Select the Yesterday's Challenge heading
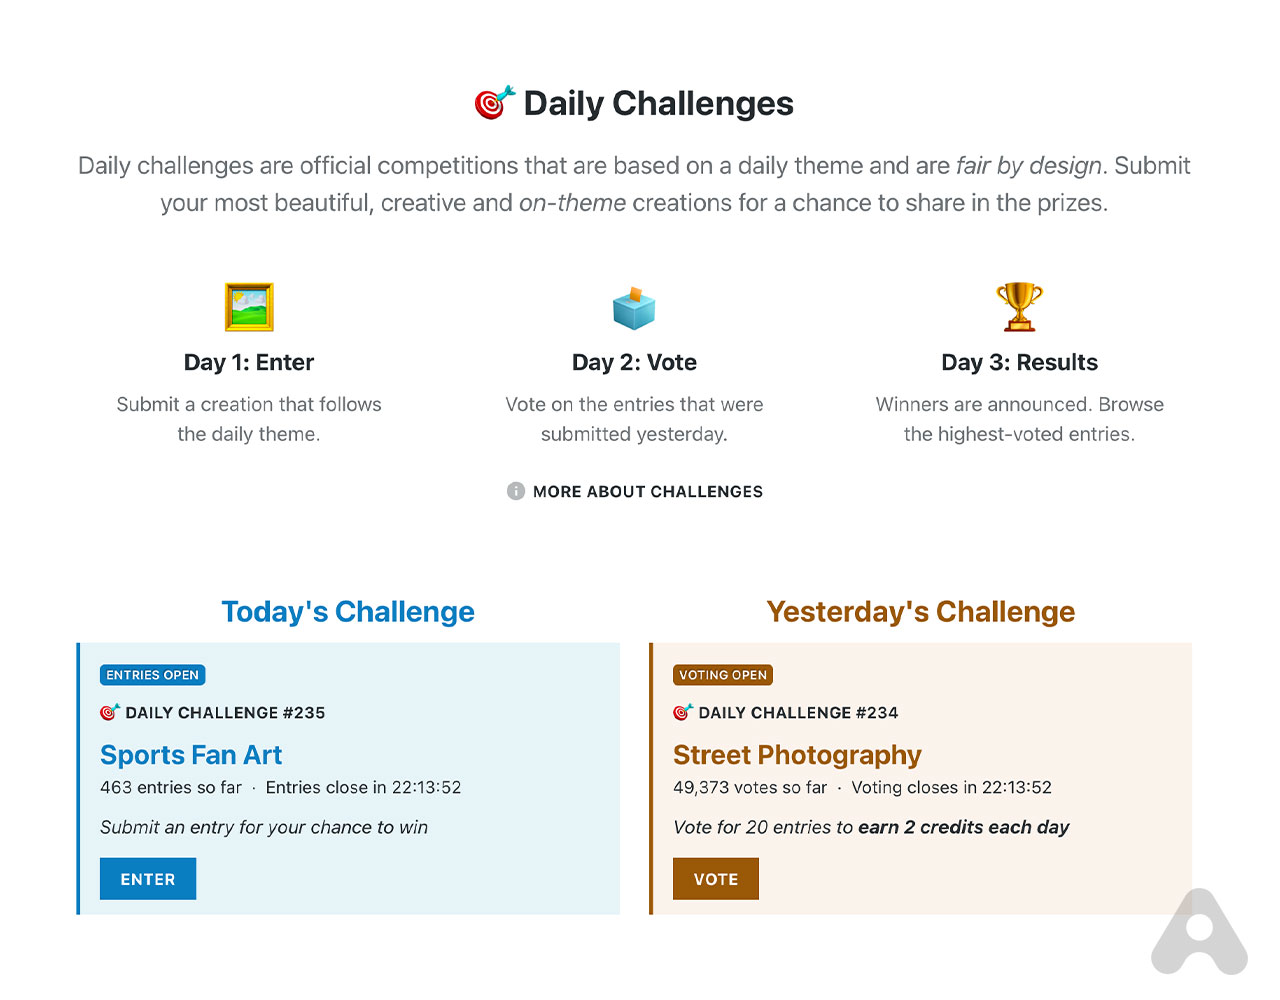The image size is (1280, 1000). click(920, 611)
